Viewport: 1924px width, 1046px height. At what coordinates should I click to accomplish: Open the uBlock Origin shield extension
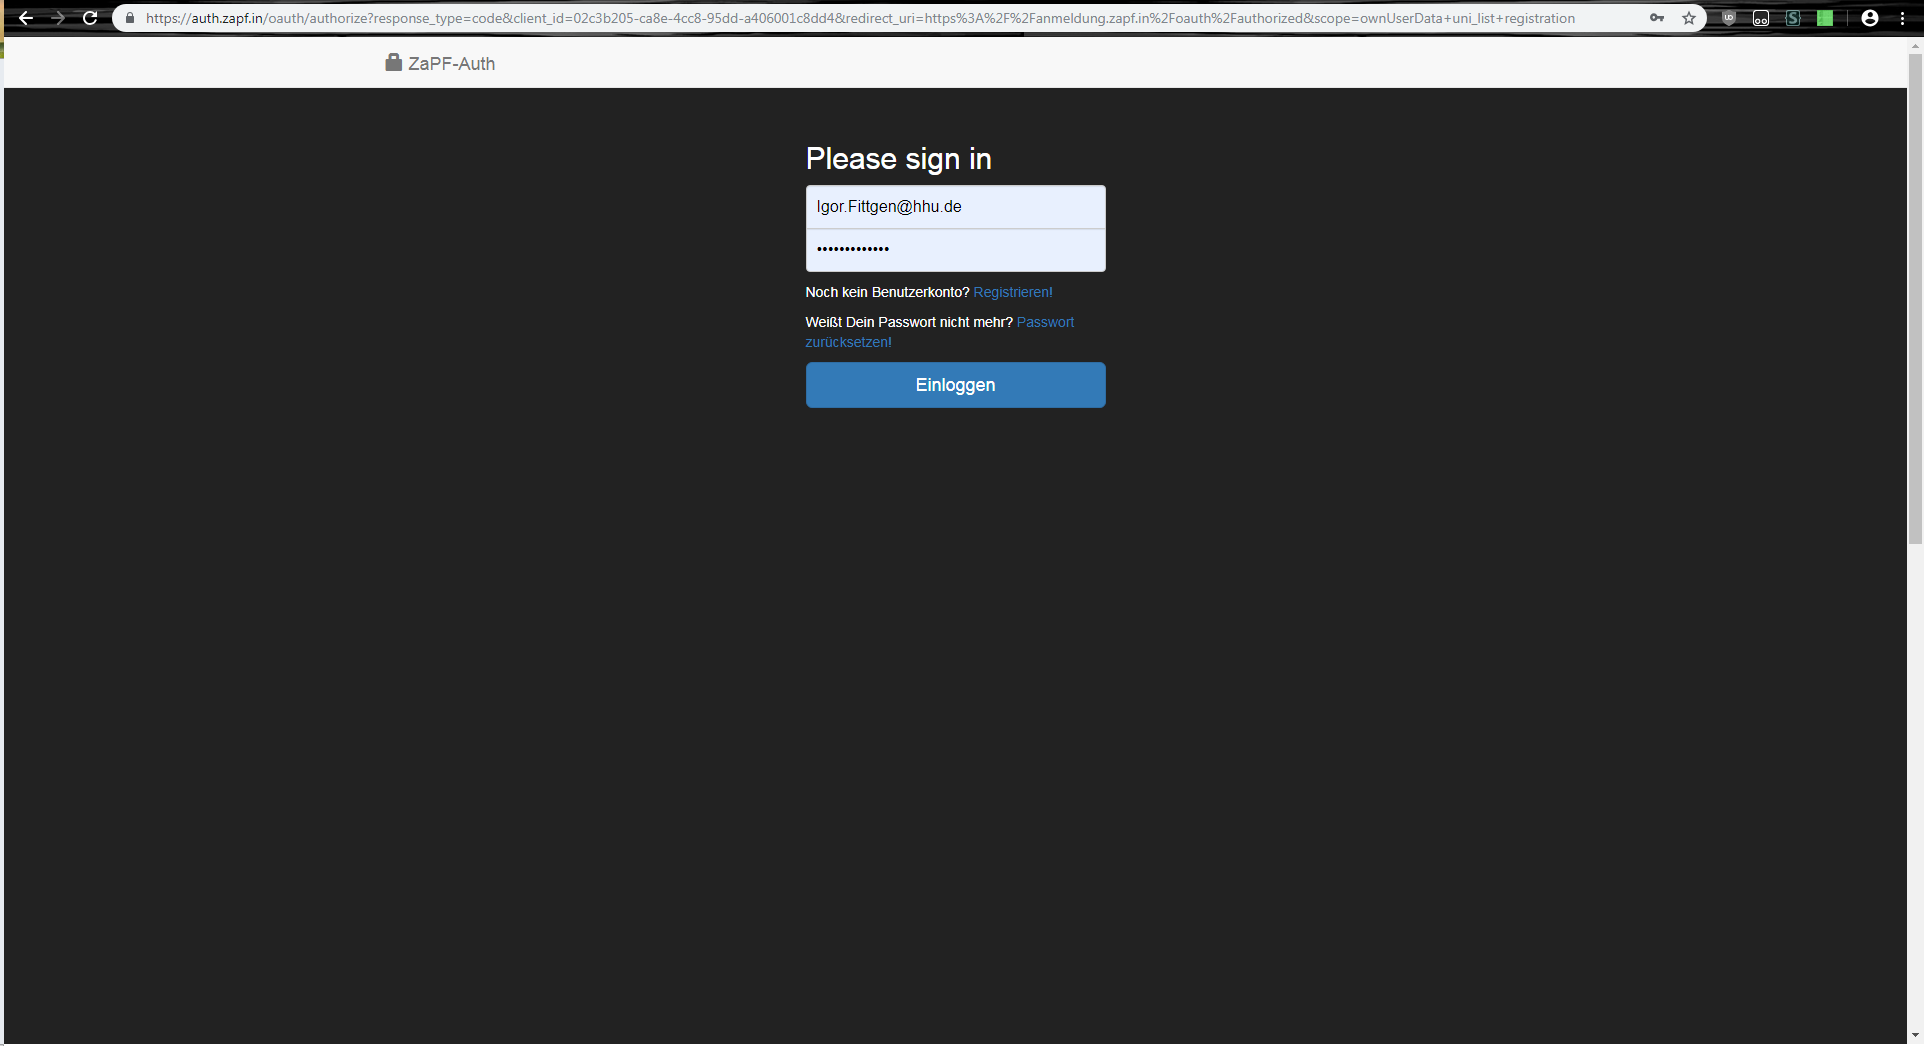point(1729,18)
